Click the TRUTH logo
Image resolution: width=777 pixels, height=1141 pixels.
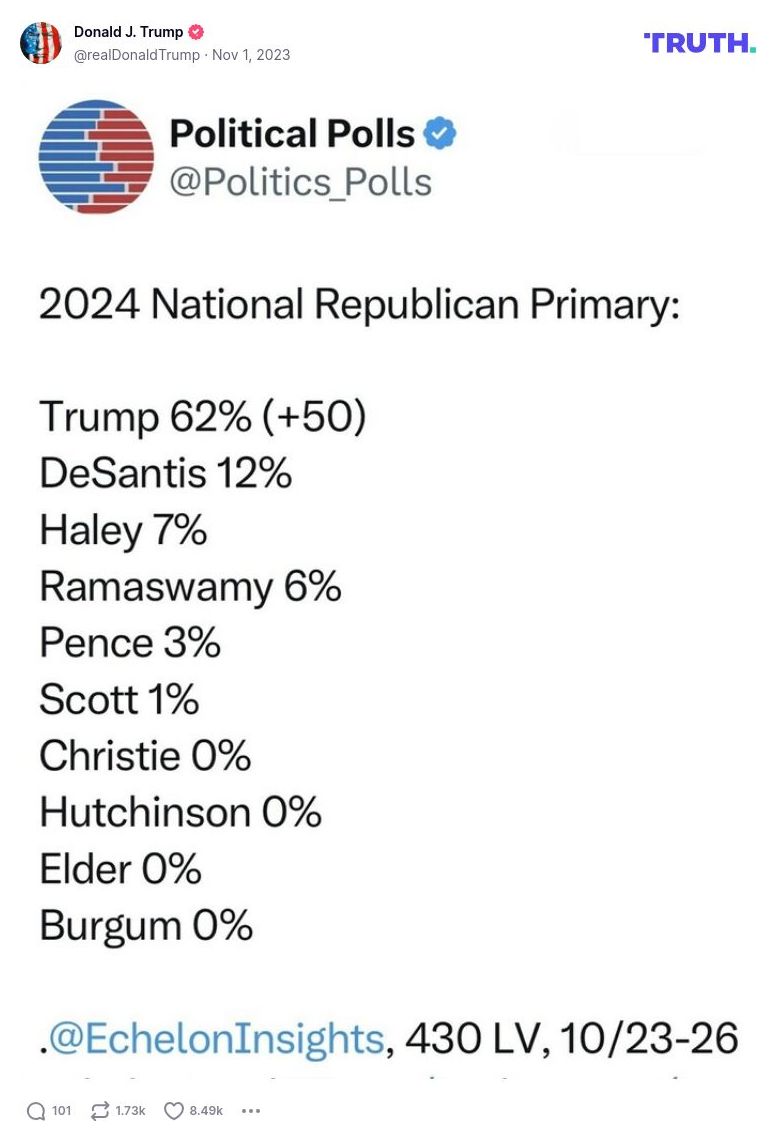[700, 43]
